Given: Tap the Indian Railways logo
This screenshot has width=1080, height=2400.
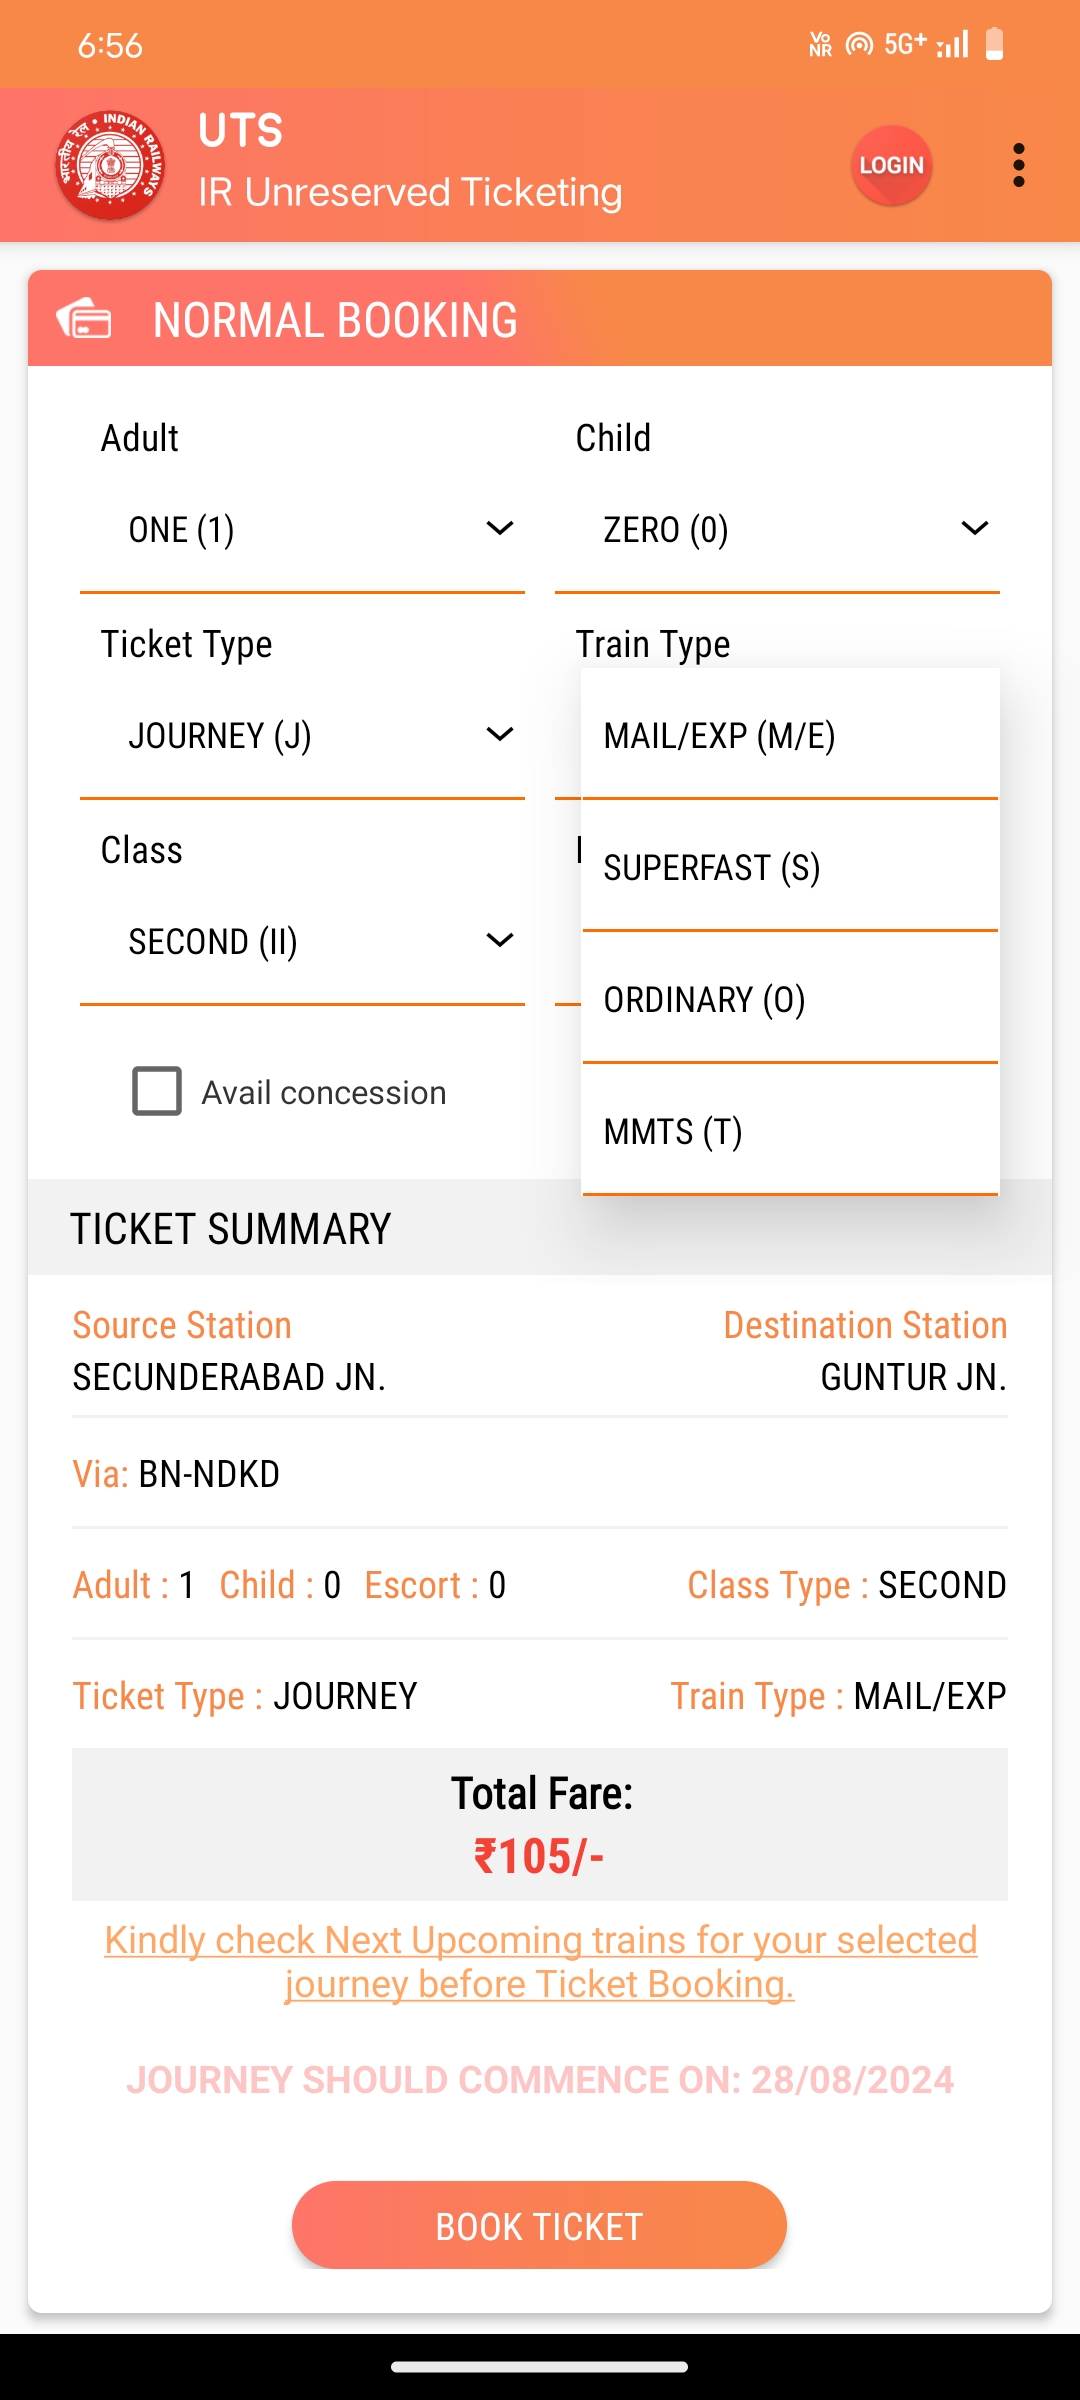Looking at the screenshot, I should click(x=110, y=165).
